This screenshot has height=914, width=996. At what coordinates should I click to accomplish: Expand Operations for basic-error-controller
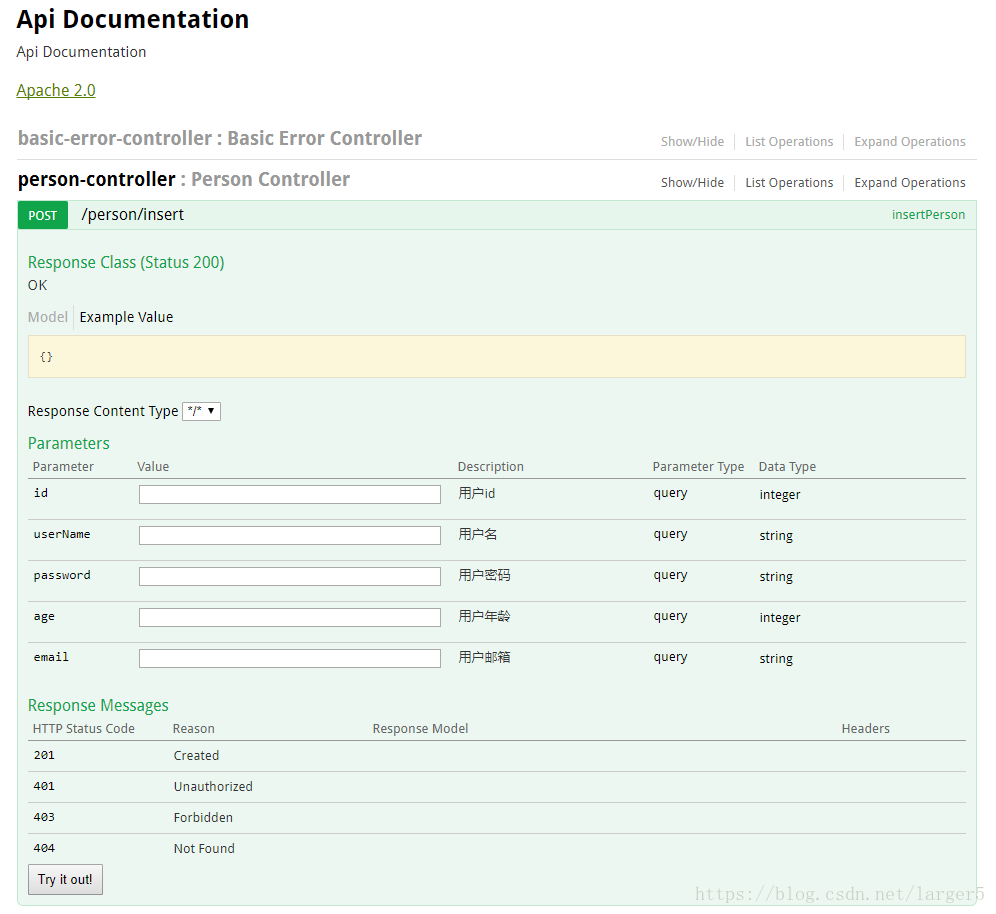(909, 142)
